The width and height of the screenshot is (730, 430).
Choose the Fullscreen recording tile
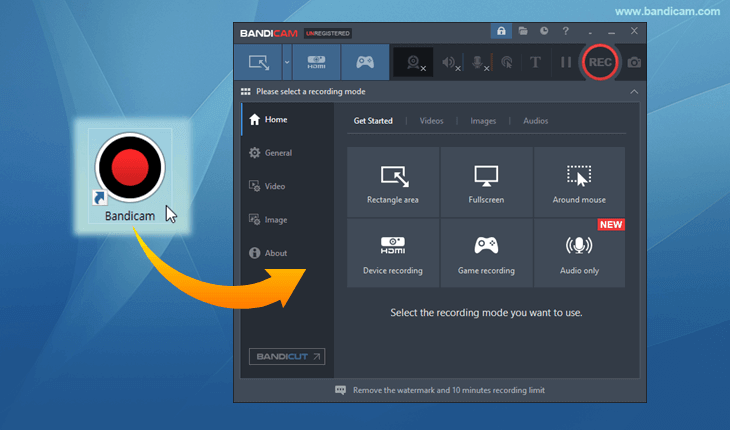point(486,182)
